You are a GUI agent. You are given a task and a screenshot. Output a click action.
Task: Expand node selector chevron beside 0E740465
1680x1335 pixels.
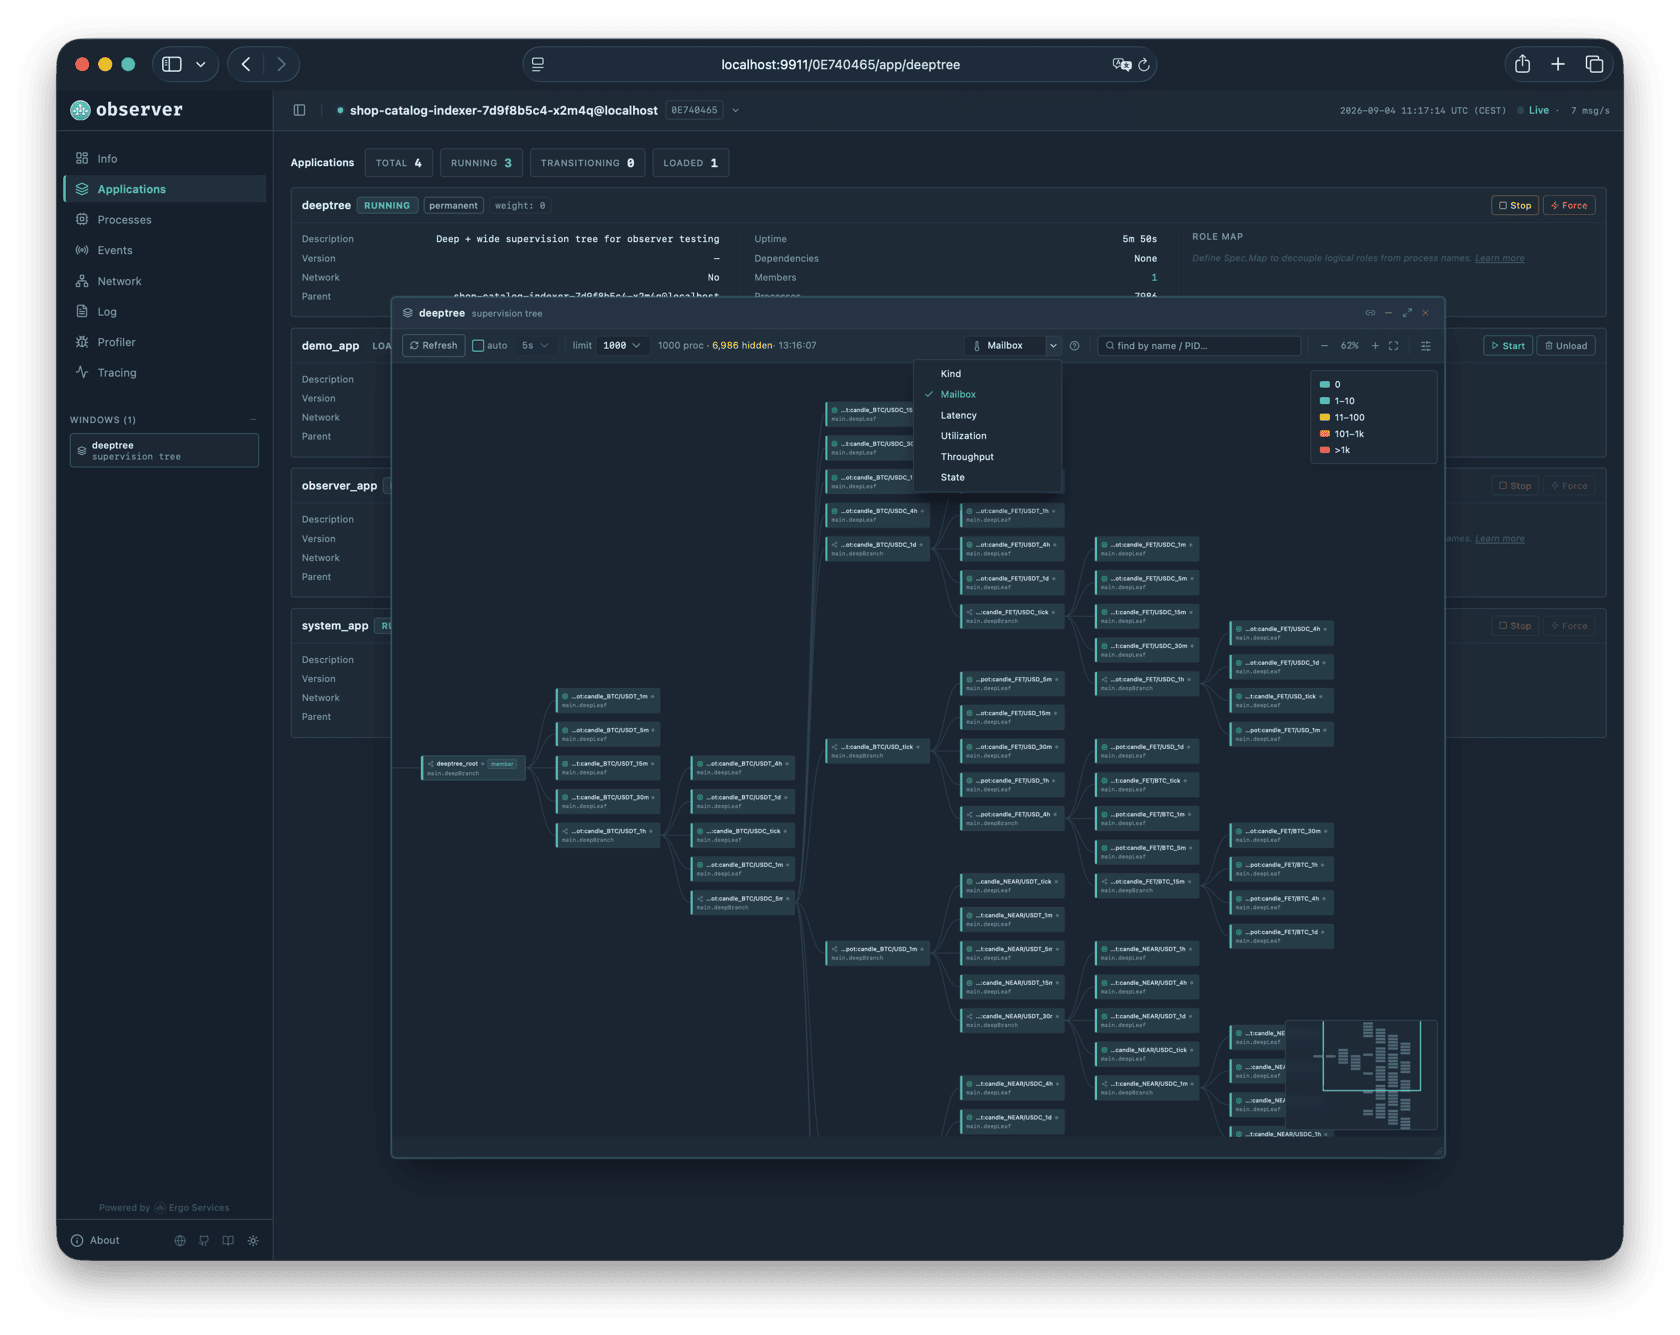coord(735,110)
